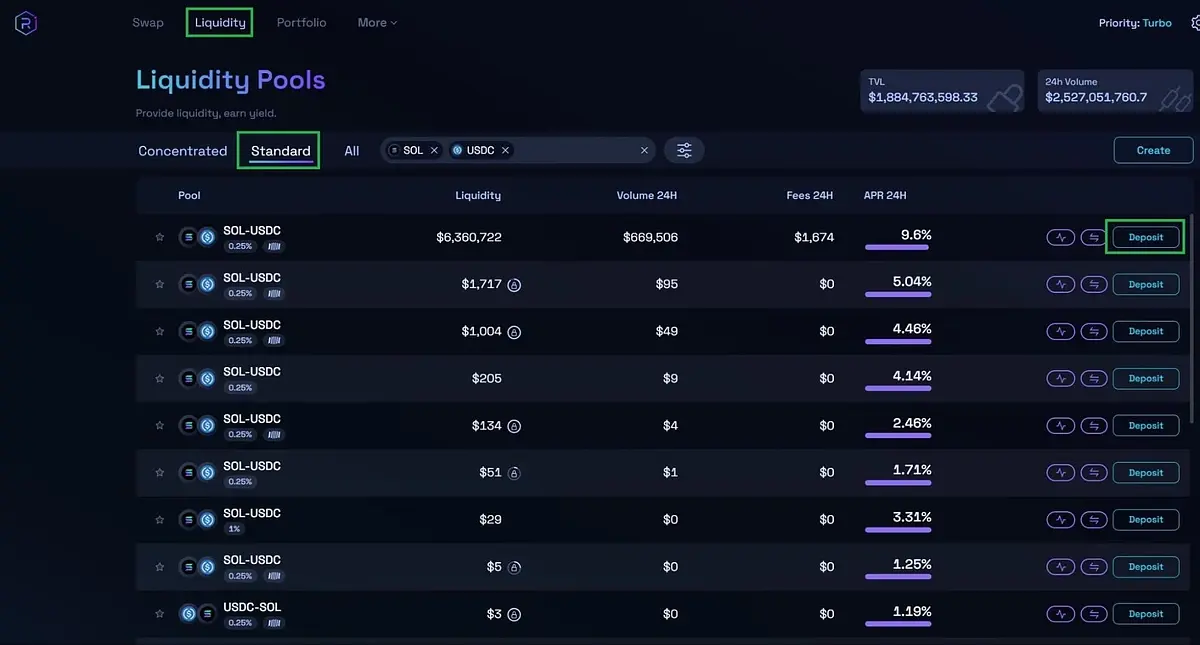Click Deposit for the $1,717 pool
1200x645 pixels.
tap(1146, 285)
